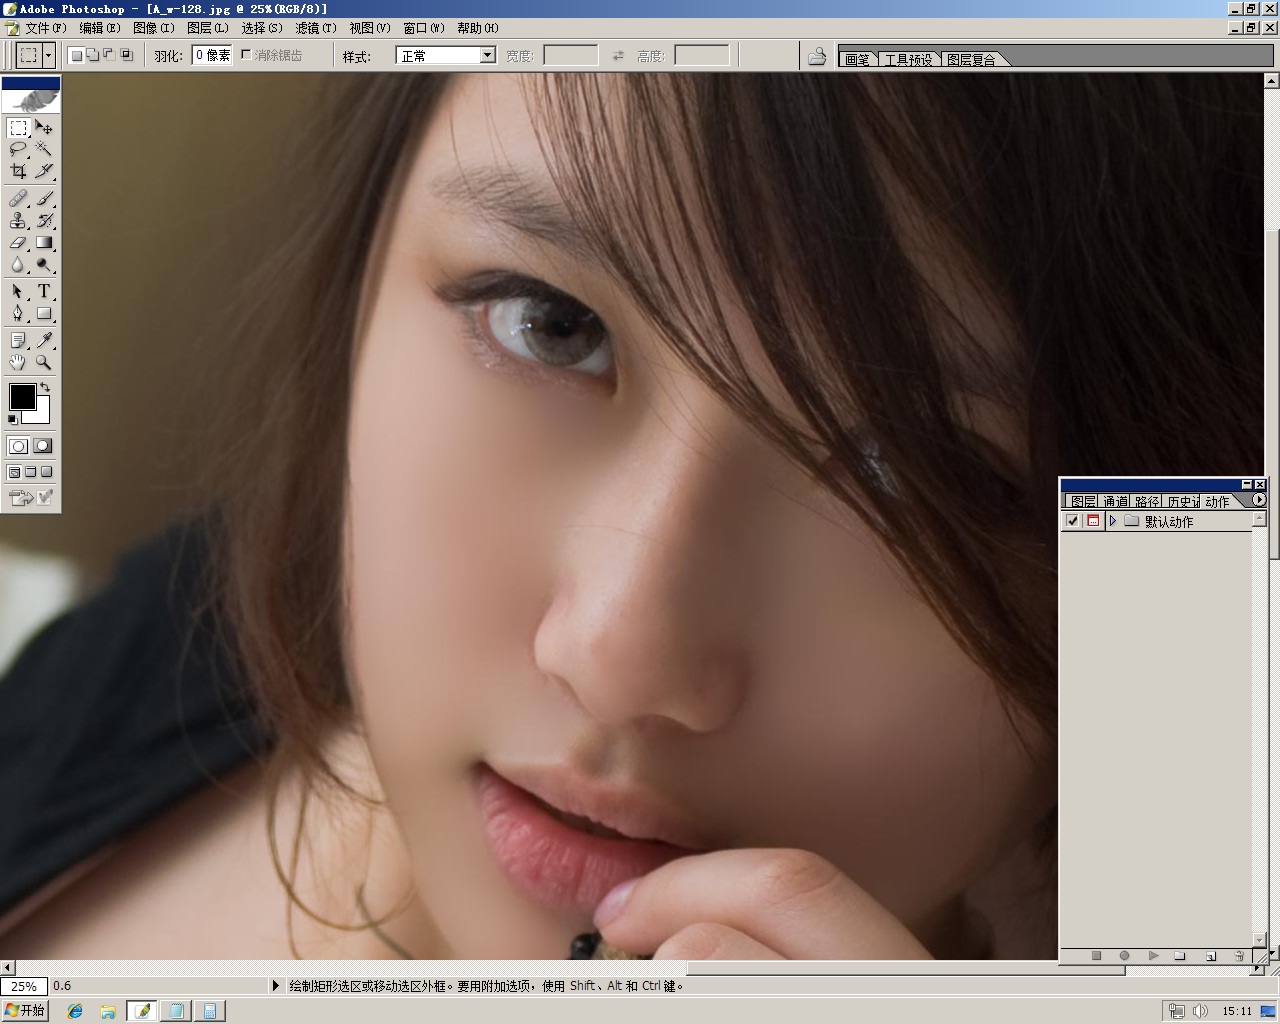The image size is (1280, 1024).
Task: Open the file browser from options bar
Action: tap(817, 56)
